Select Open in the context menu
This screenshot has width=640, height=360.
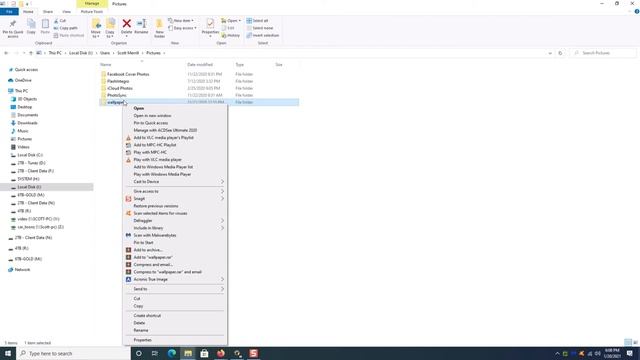click(175, 108)
